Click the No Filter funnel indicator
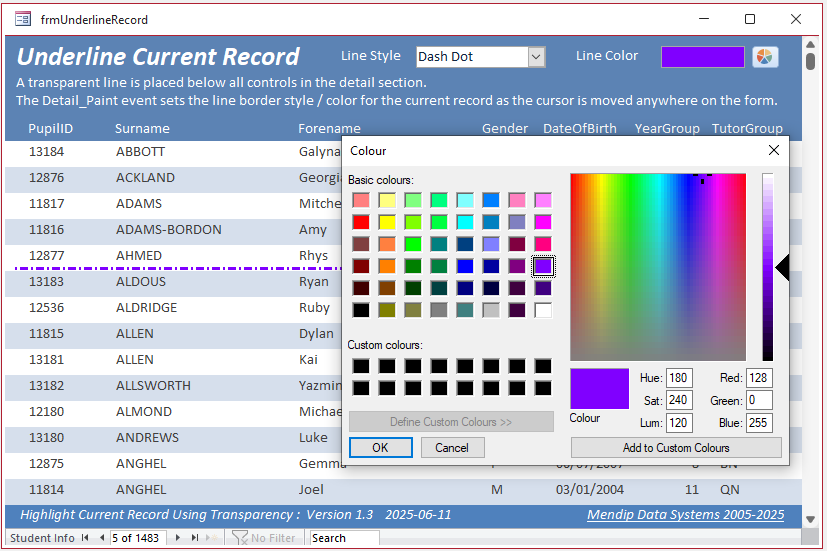Viewport: 827px width, 551px height. 263,538
